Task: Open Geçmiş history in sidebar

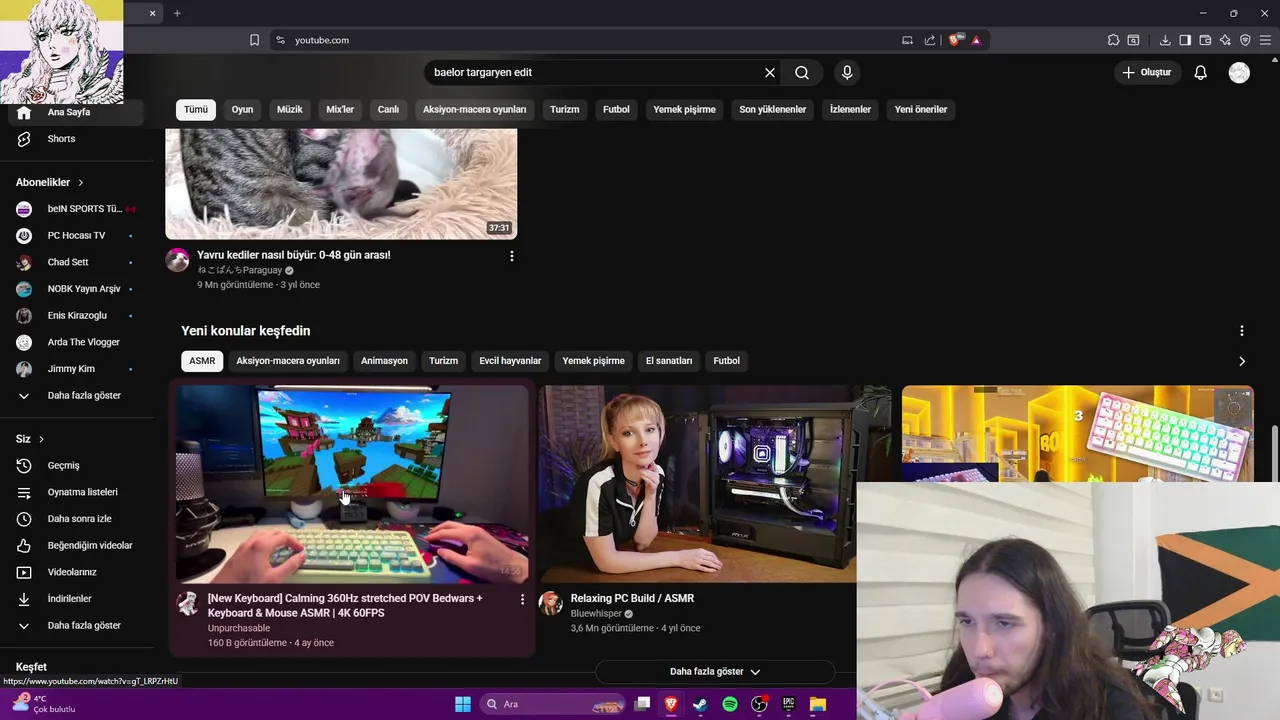Action: (76, 465)
